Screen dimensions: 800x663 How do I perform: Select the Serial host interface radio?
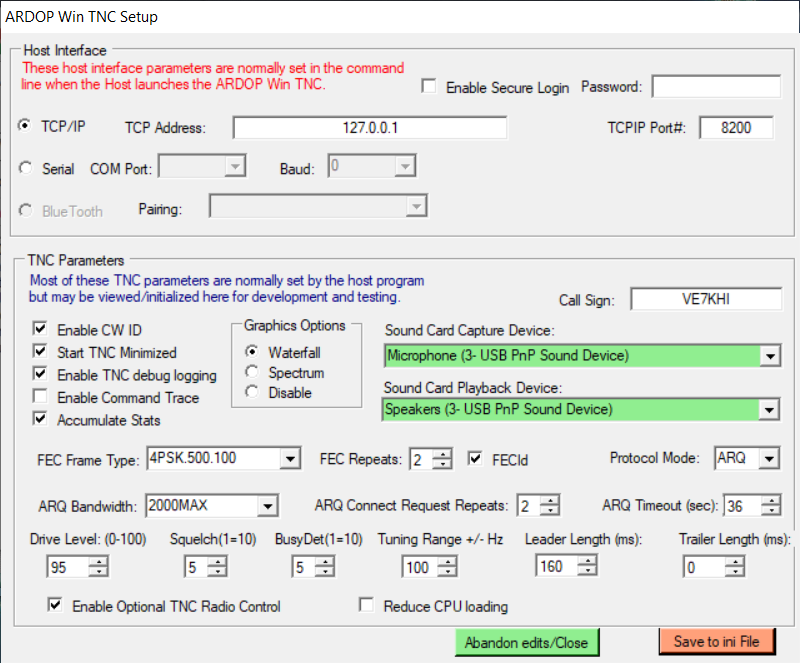[x=25, y=169]
